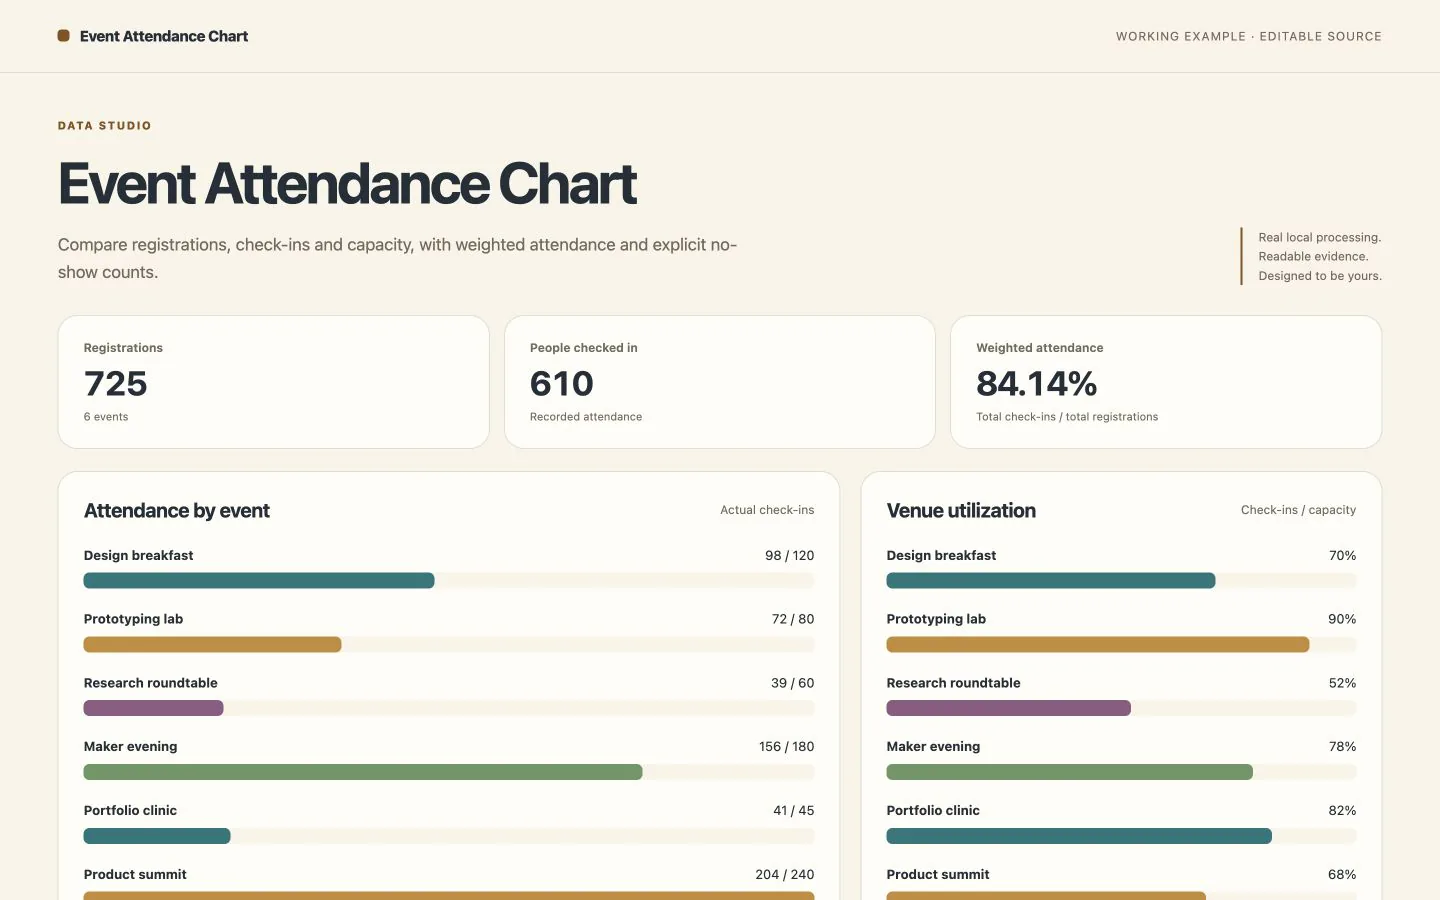Click the Recorded attendance caption
The image size is (1440, 900).
(586, 417)
